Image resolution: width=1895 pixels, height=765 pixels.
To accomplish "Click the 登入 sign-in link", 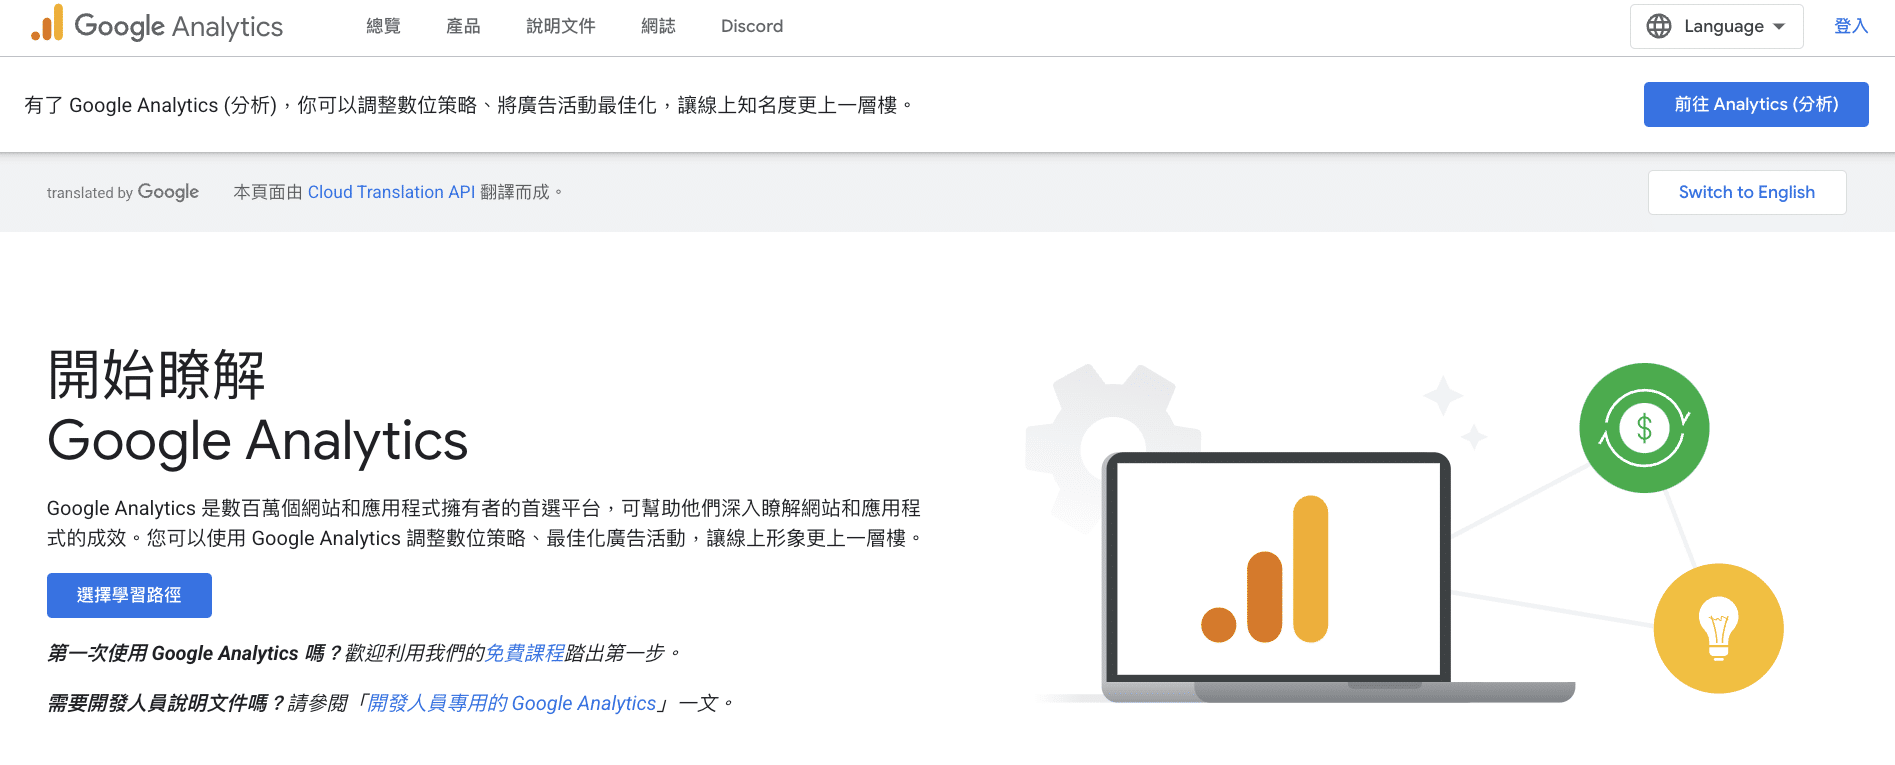I will [1851, 26].
